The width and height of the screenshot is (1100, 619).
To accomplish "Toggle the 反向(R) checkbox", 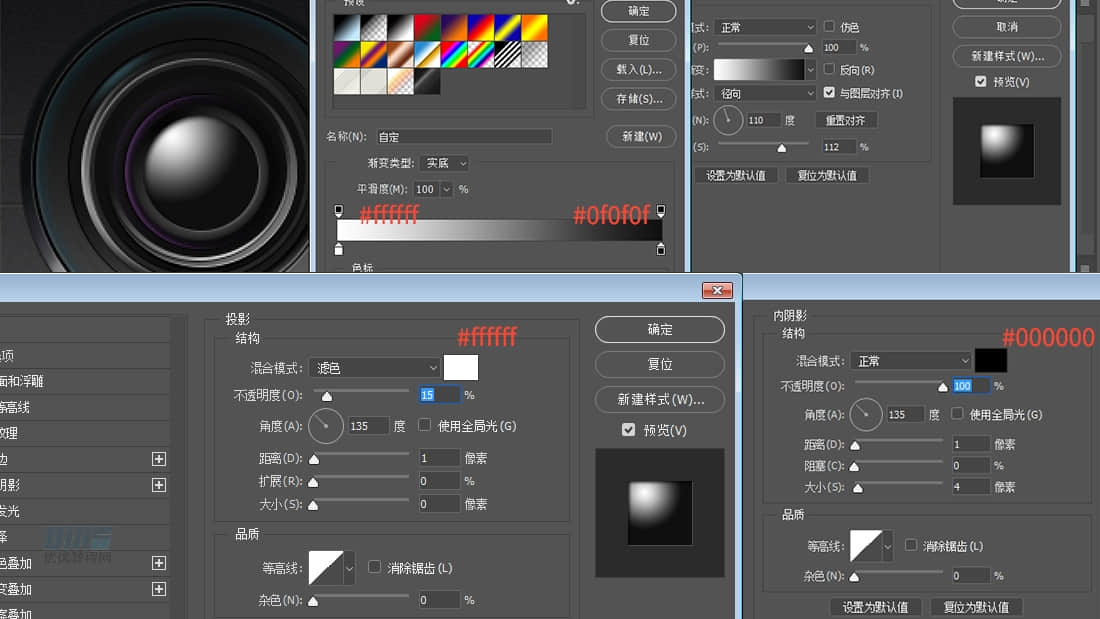I will coord(829,69).
